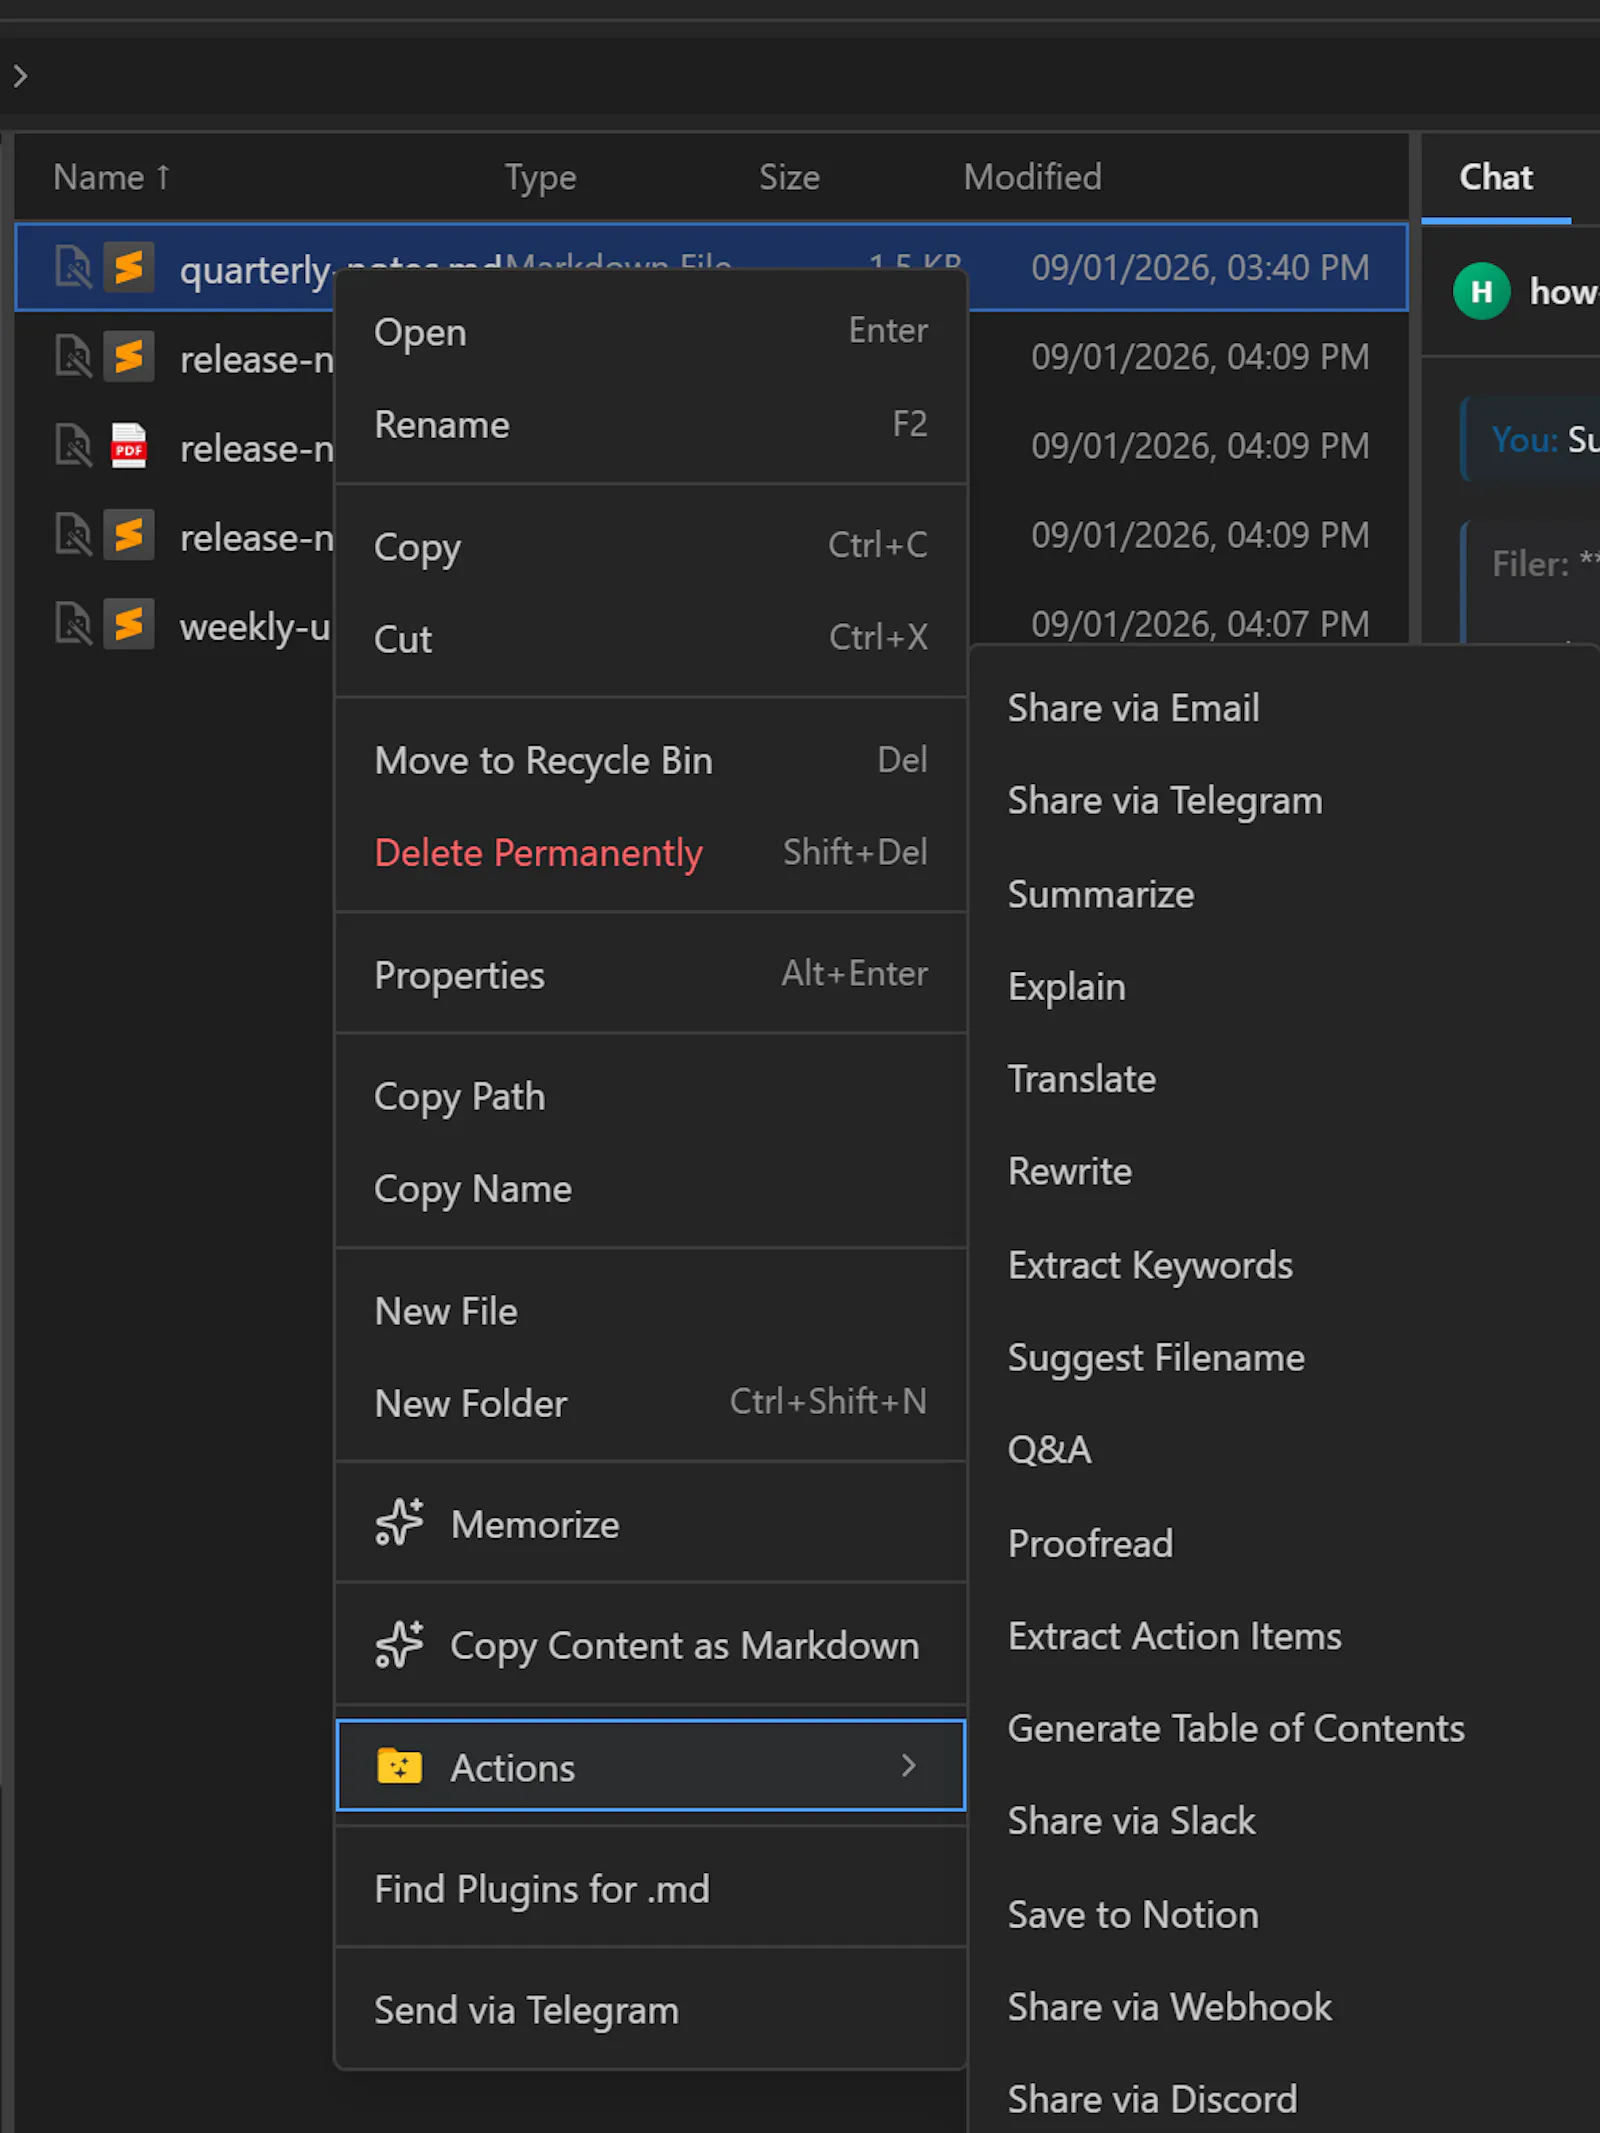Select Share via Slack

click(x=1285, y=1821)
